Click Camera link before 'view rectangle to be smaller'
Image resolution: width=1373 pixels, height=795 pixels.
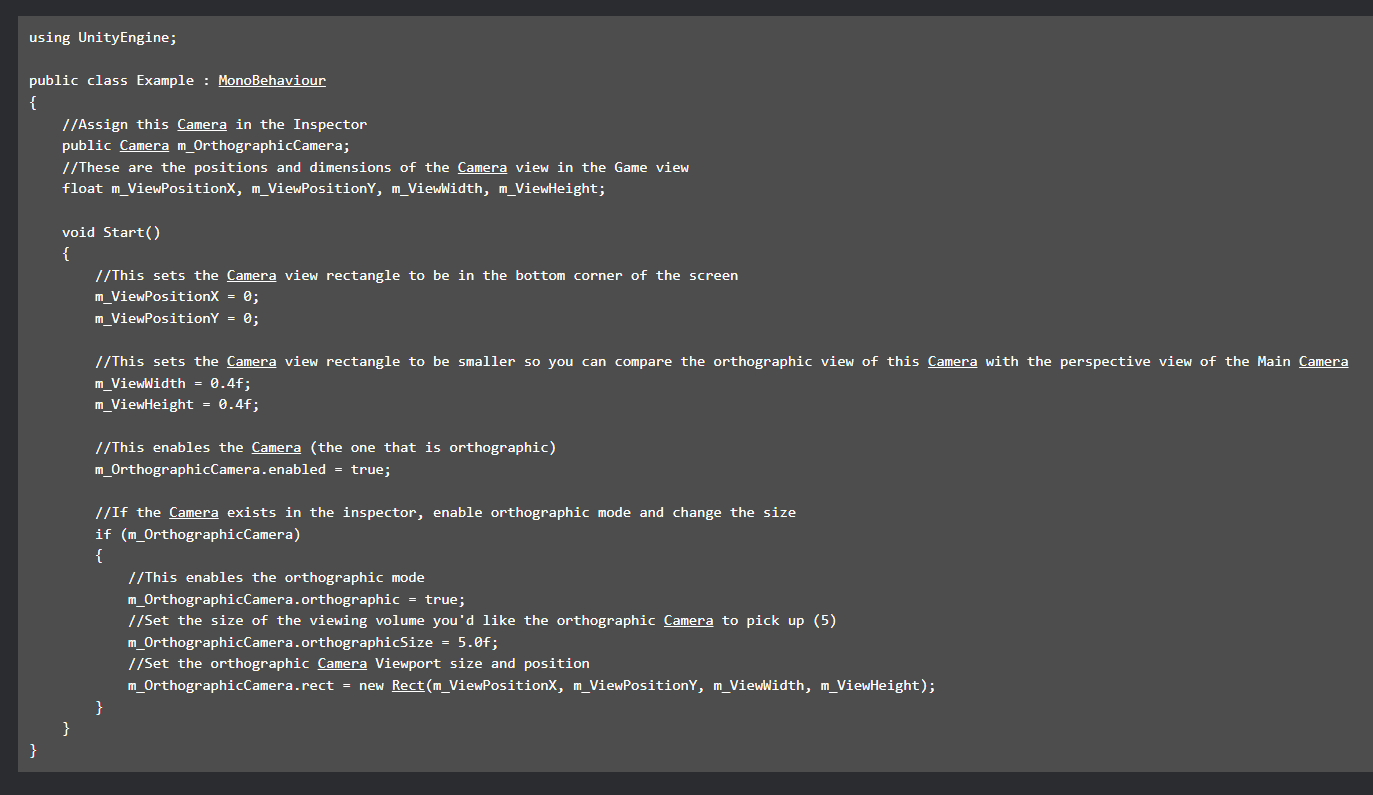[251, 361]
